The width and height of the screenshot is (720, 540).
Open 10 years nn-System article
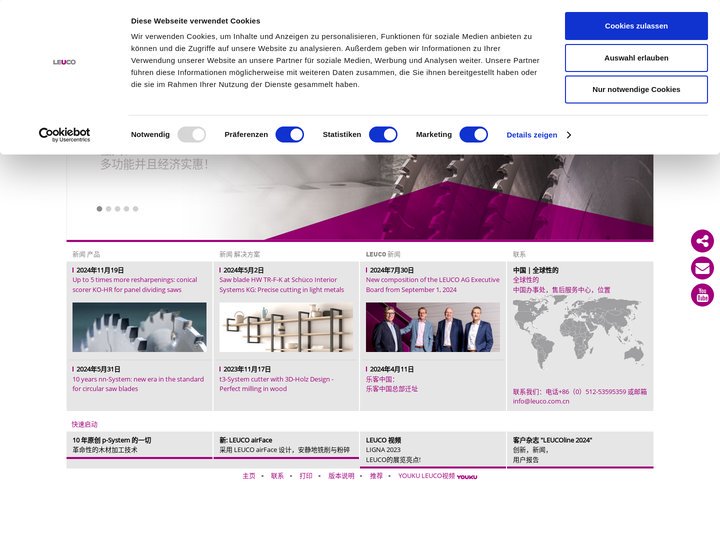coord(138,384)
